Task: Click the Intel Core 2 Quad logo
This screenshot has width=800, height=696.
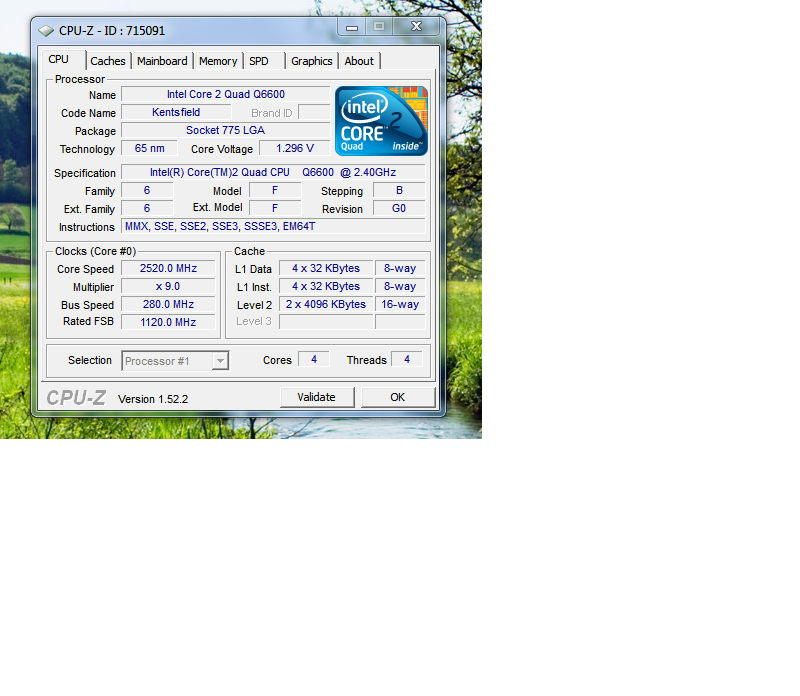Action: pyautogui.click(x=381, y=121)
